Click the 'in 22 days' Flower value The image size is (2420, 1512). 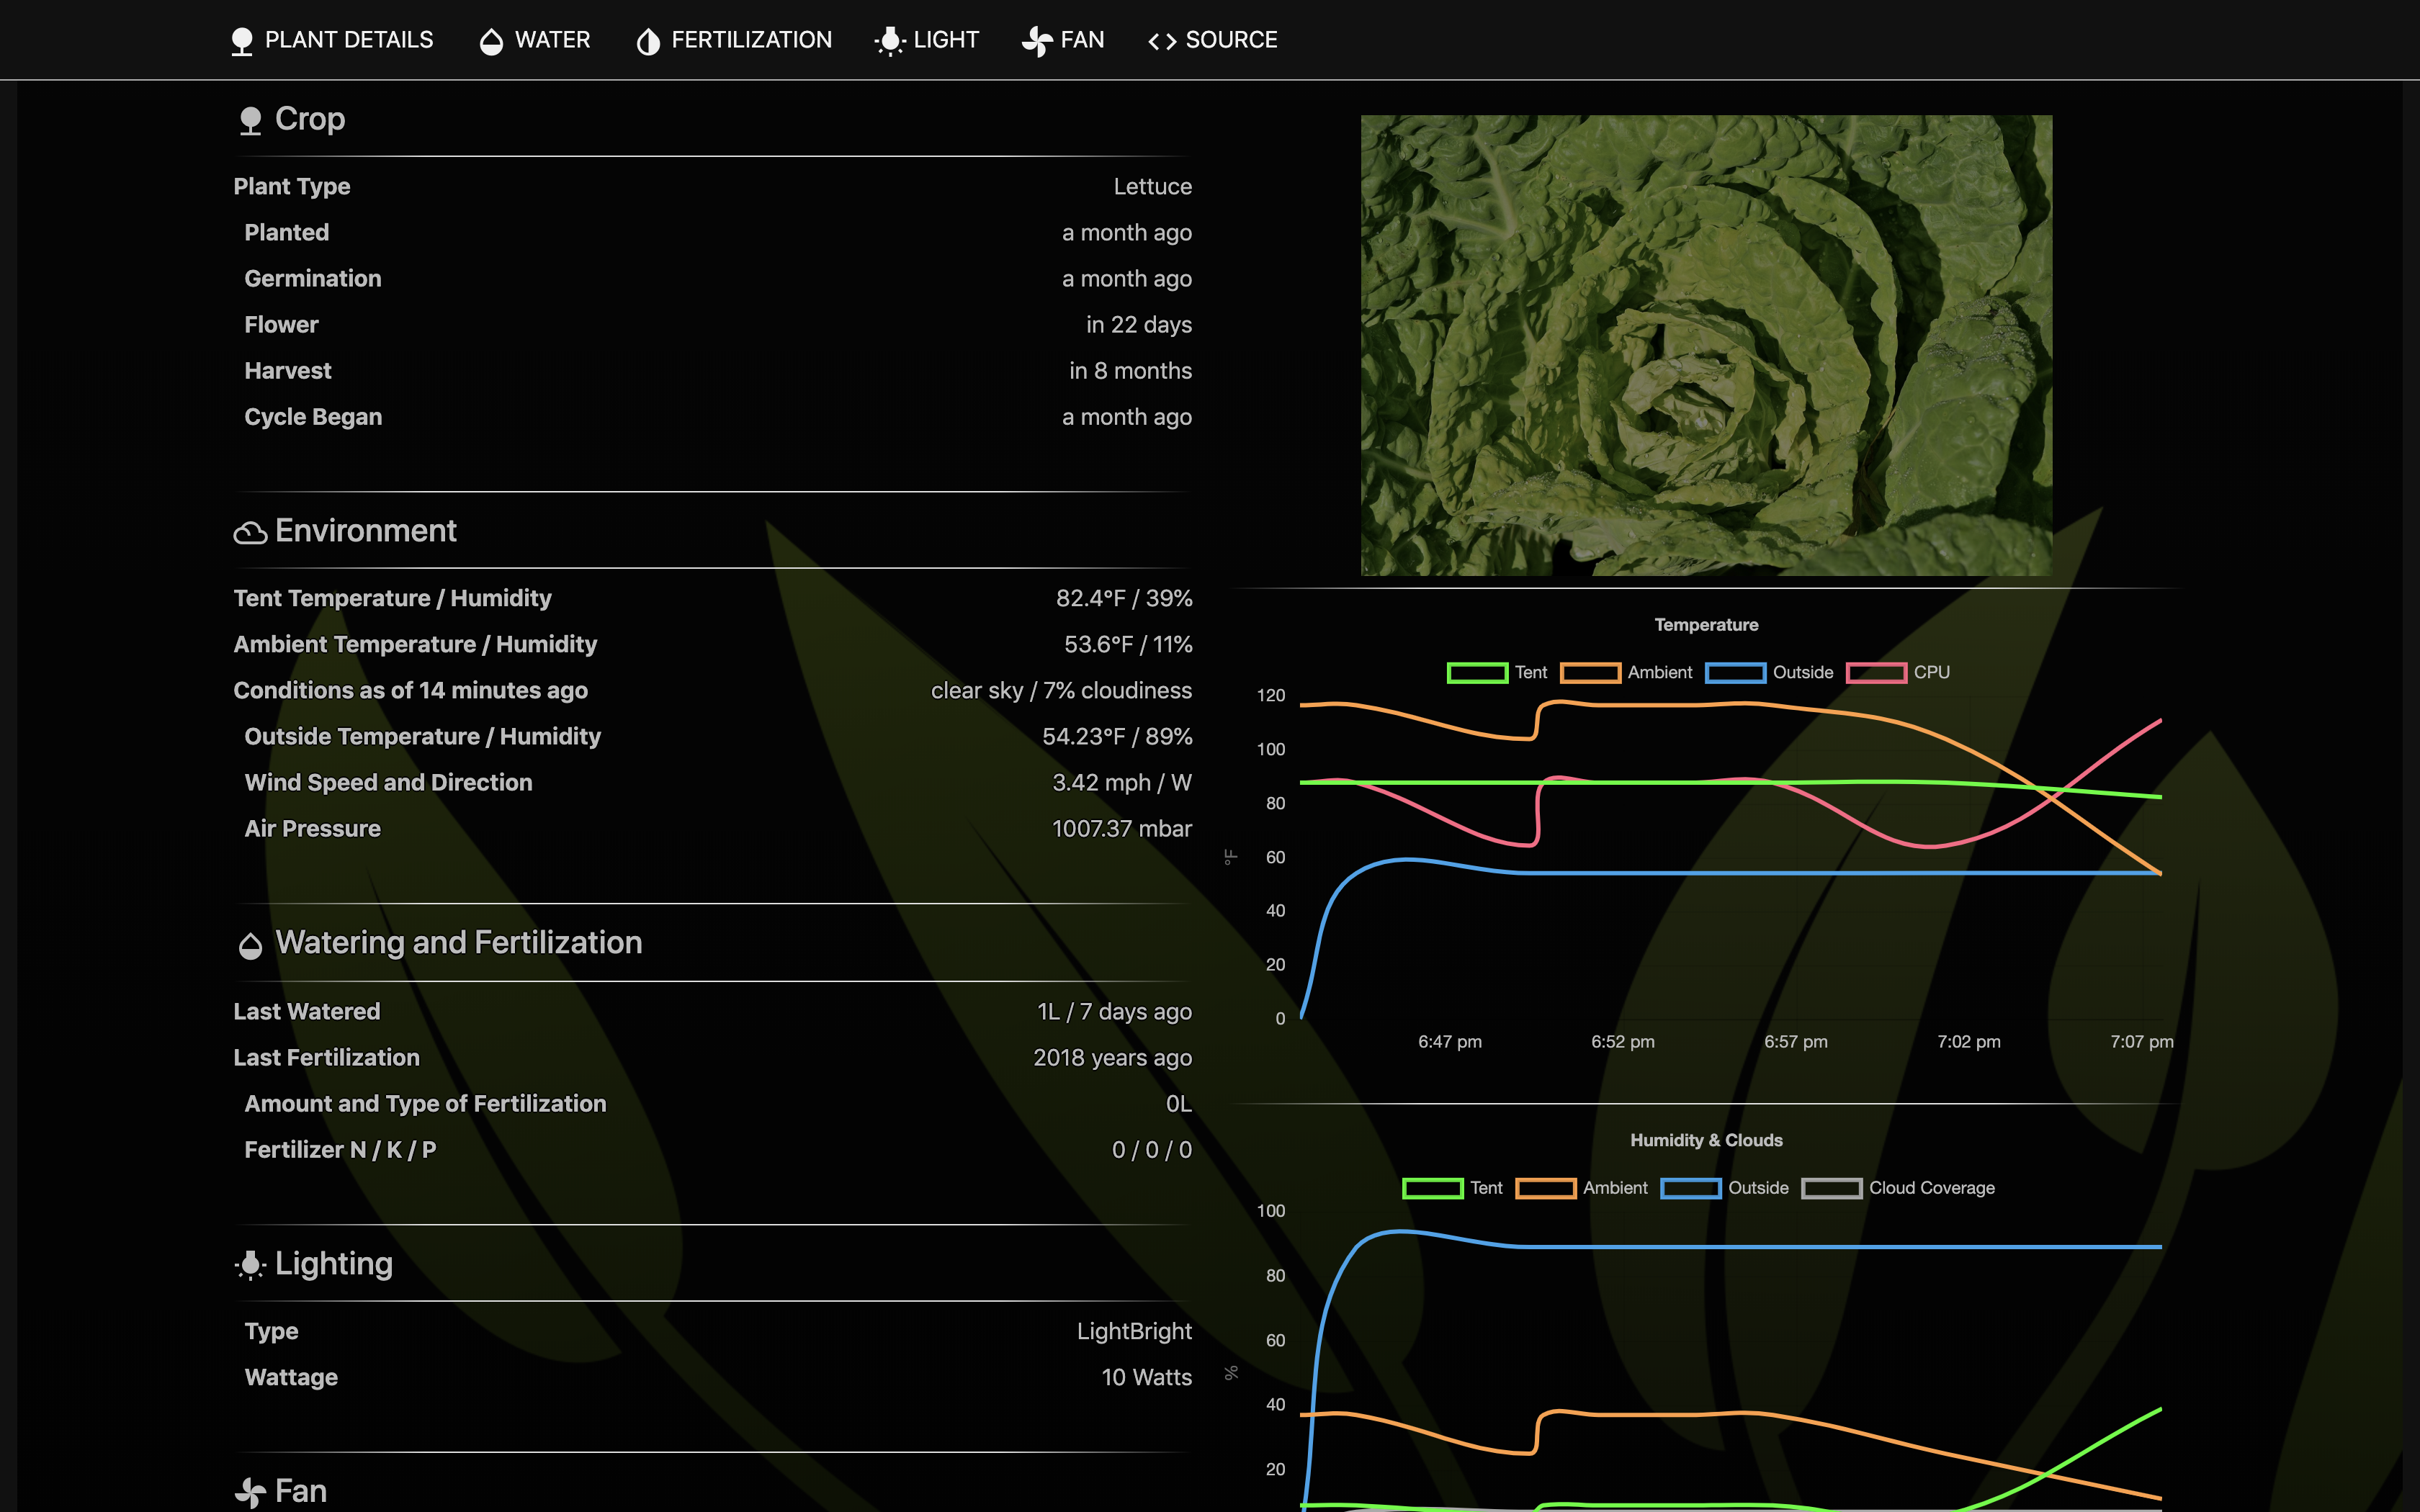click(1139, 325)
